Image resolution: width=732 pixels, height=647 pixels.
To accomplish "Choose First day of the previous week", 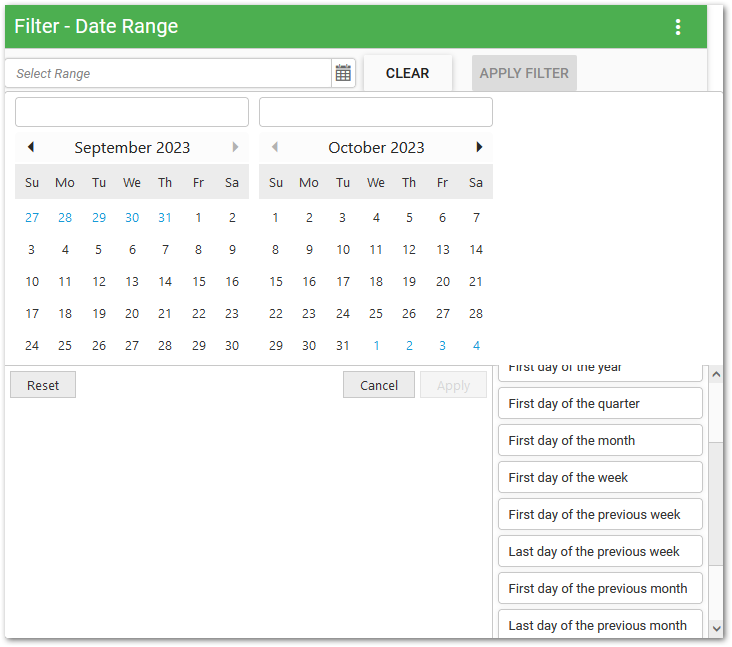I will point(600,514).
